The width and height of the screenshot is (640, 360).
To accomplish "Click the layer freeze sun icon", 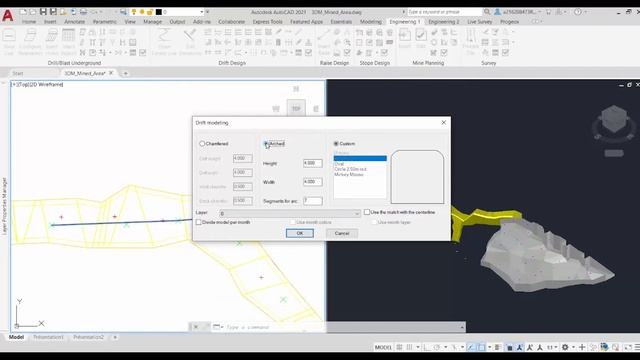I will pyautogui.click(x=142, y=12).
